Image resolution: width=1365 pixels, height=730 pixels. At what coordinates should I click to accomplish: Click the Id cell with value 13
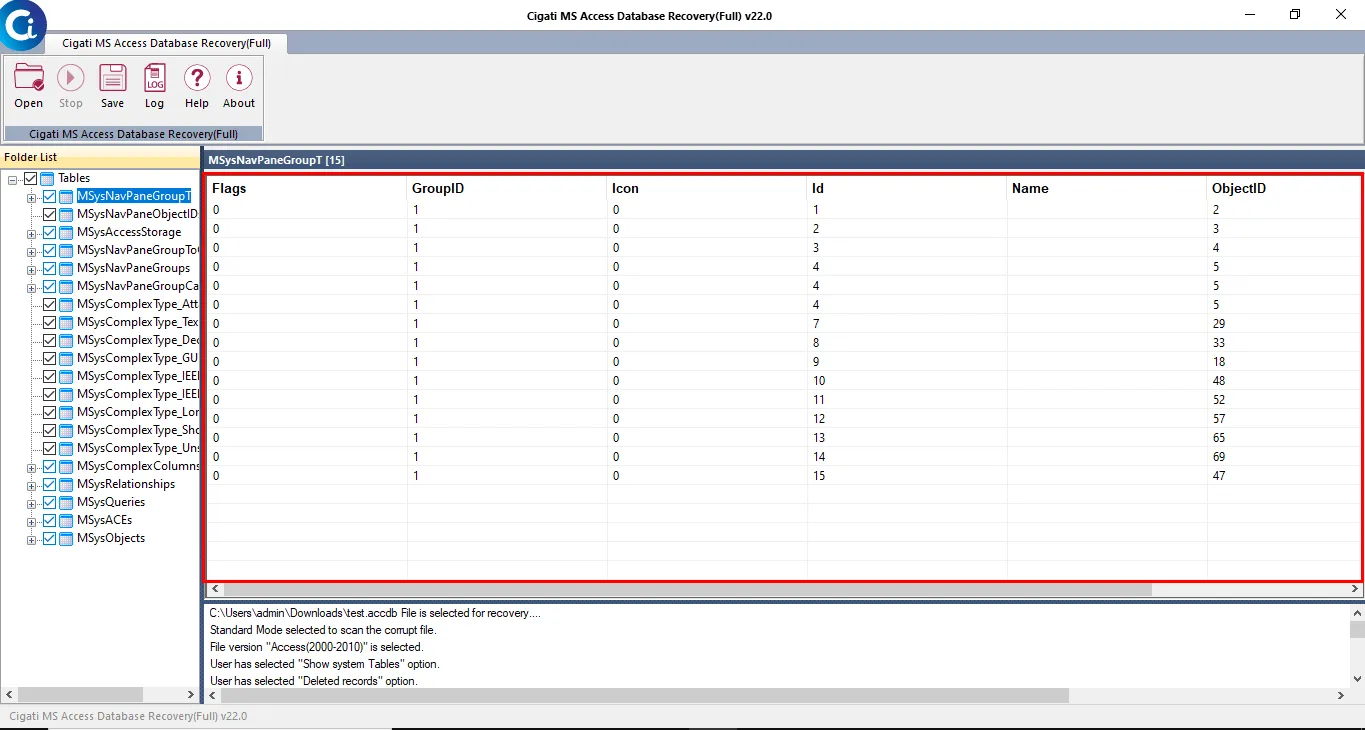[907, 438]
